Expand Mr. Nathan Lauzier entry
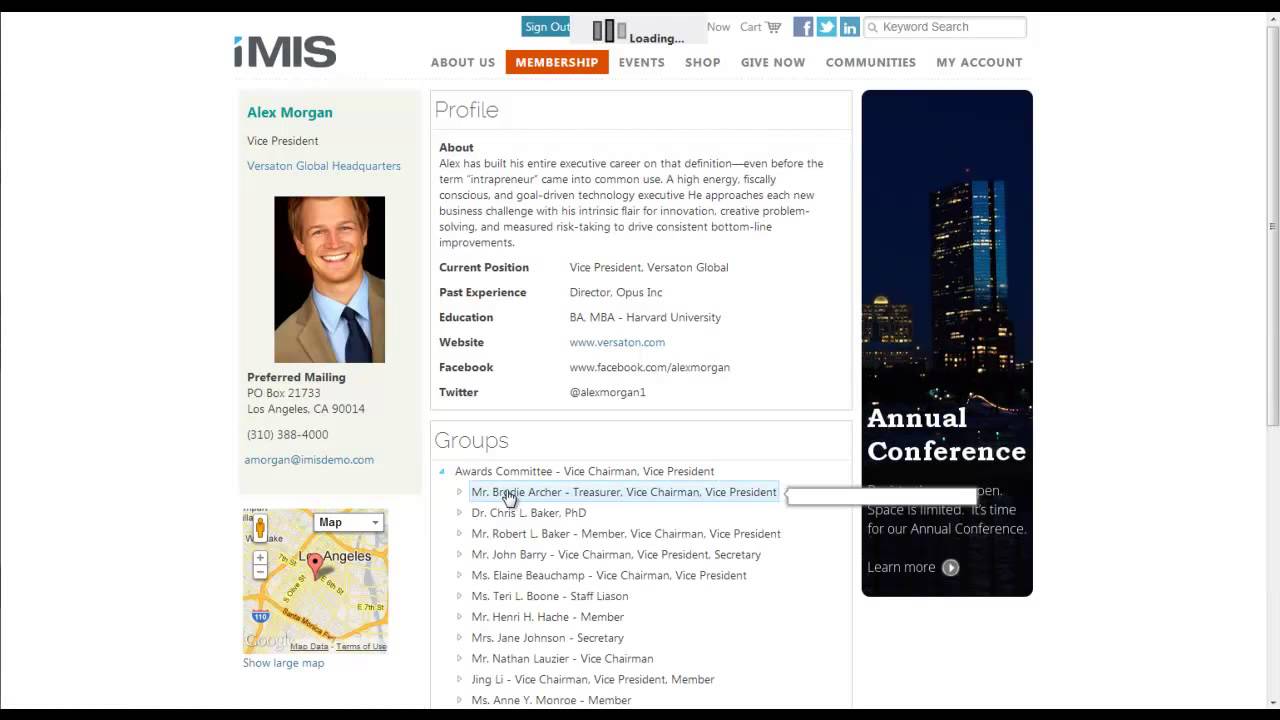This screenshot has height=720, width=1280. 459,659
